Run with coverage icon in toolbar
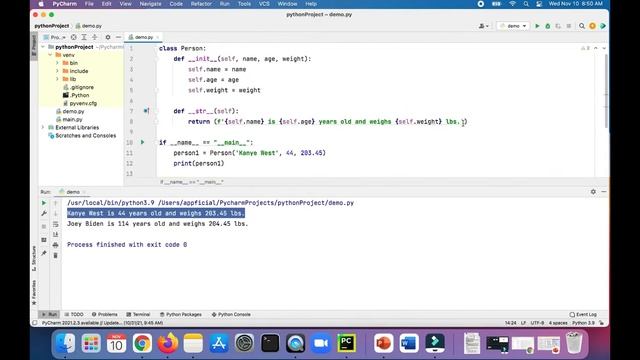The image size is (640, 360). (x=558, y=26)
